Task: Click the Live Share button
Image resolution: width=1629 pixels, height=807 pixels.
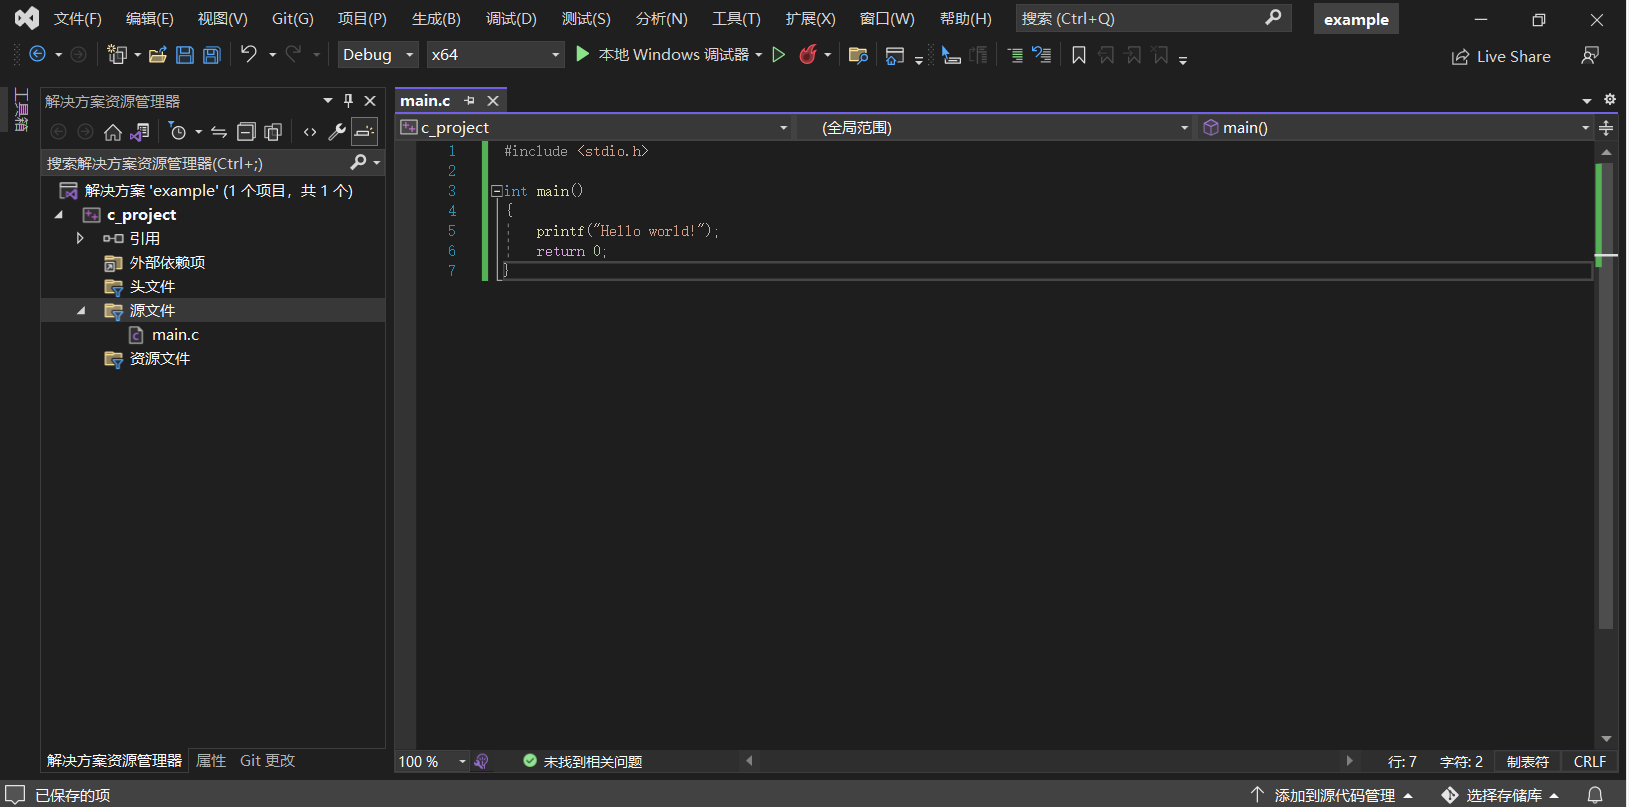Action: (x=1501, y=57)
